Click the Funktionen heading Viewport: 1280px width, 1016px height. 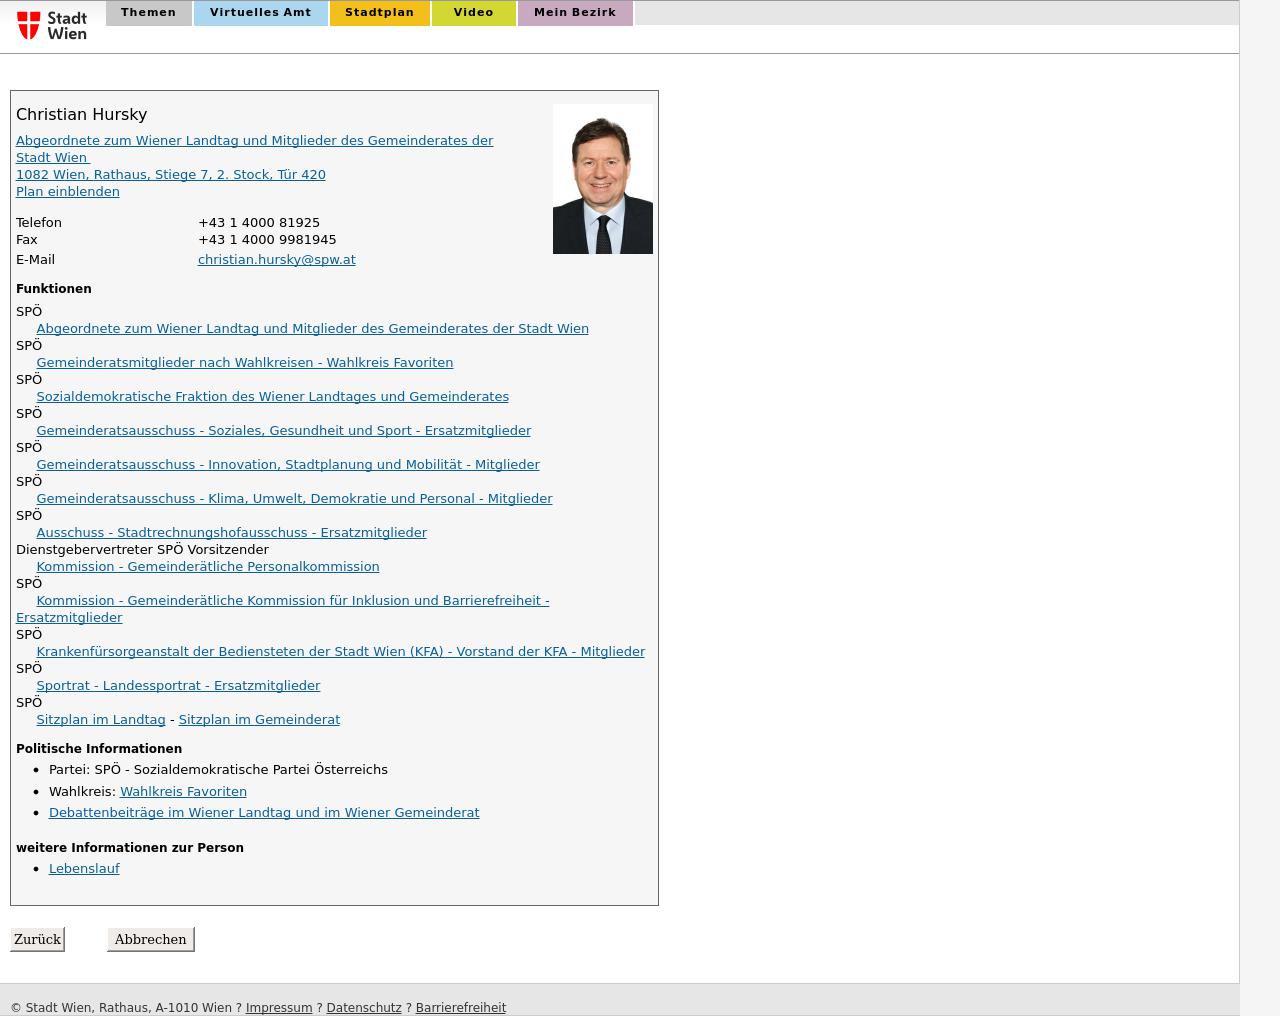pos(54,288)
